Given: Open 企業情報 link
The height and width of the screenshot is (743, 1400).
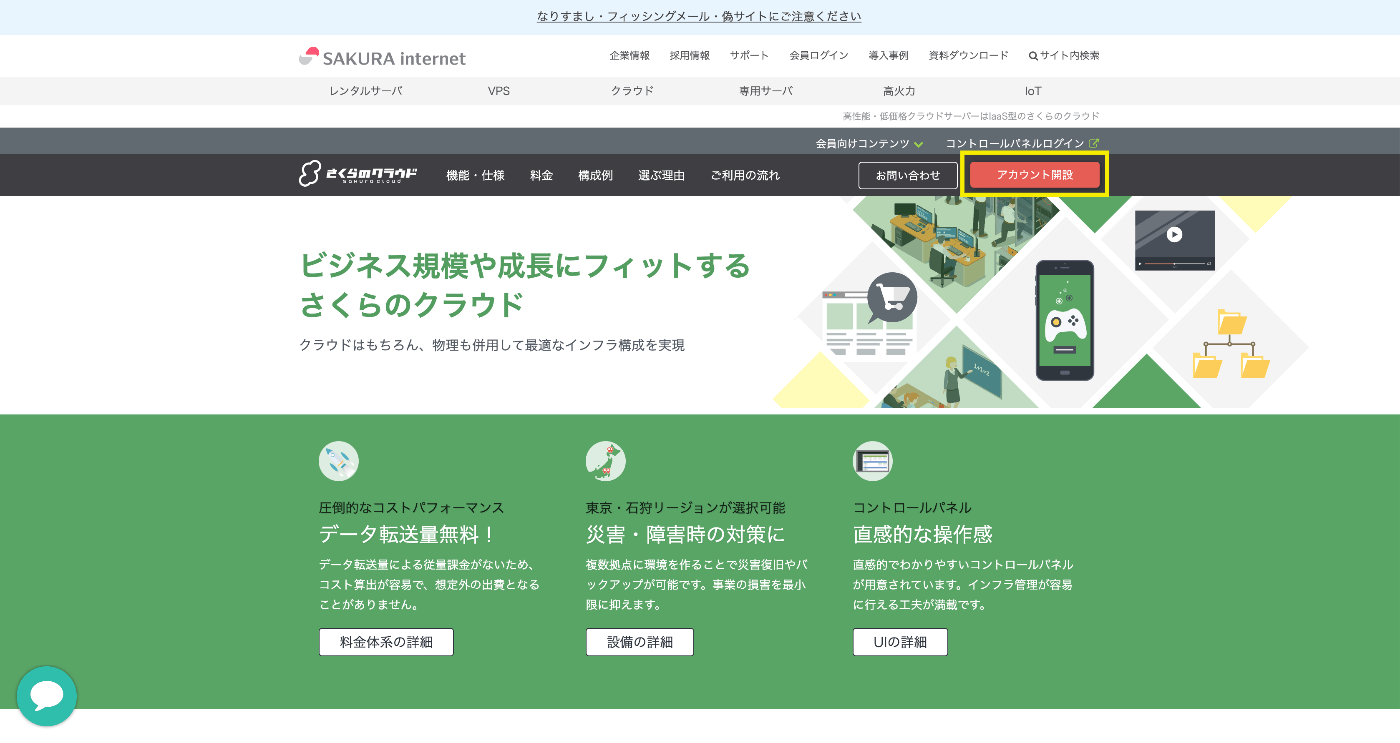Looking at the screenshot, I should coord(630,56).
